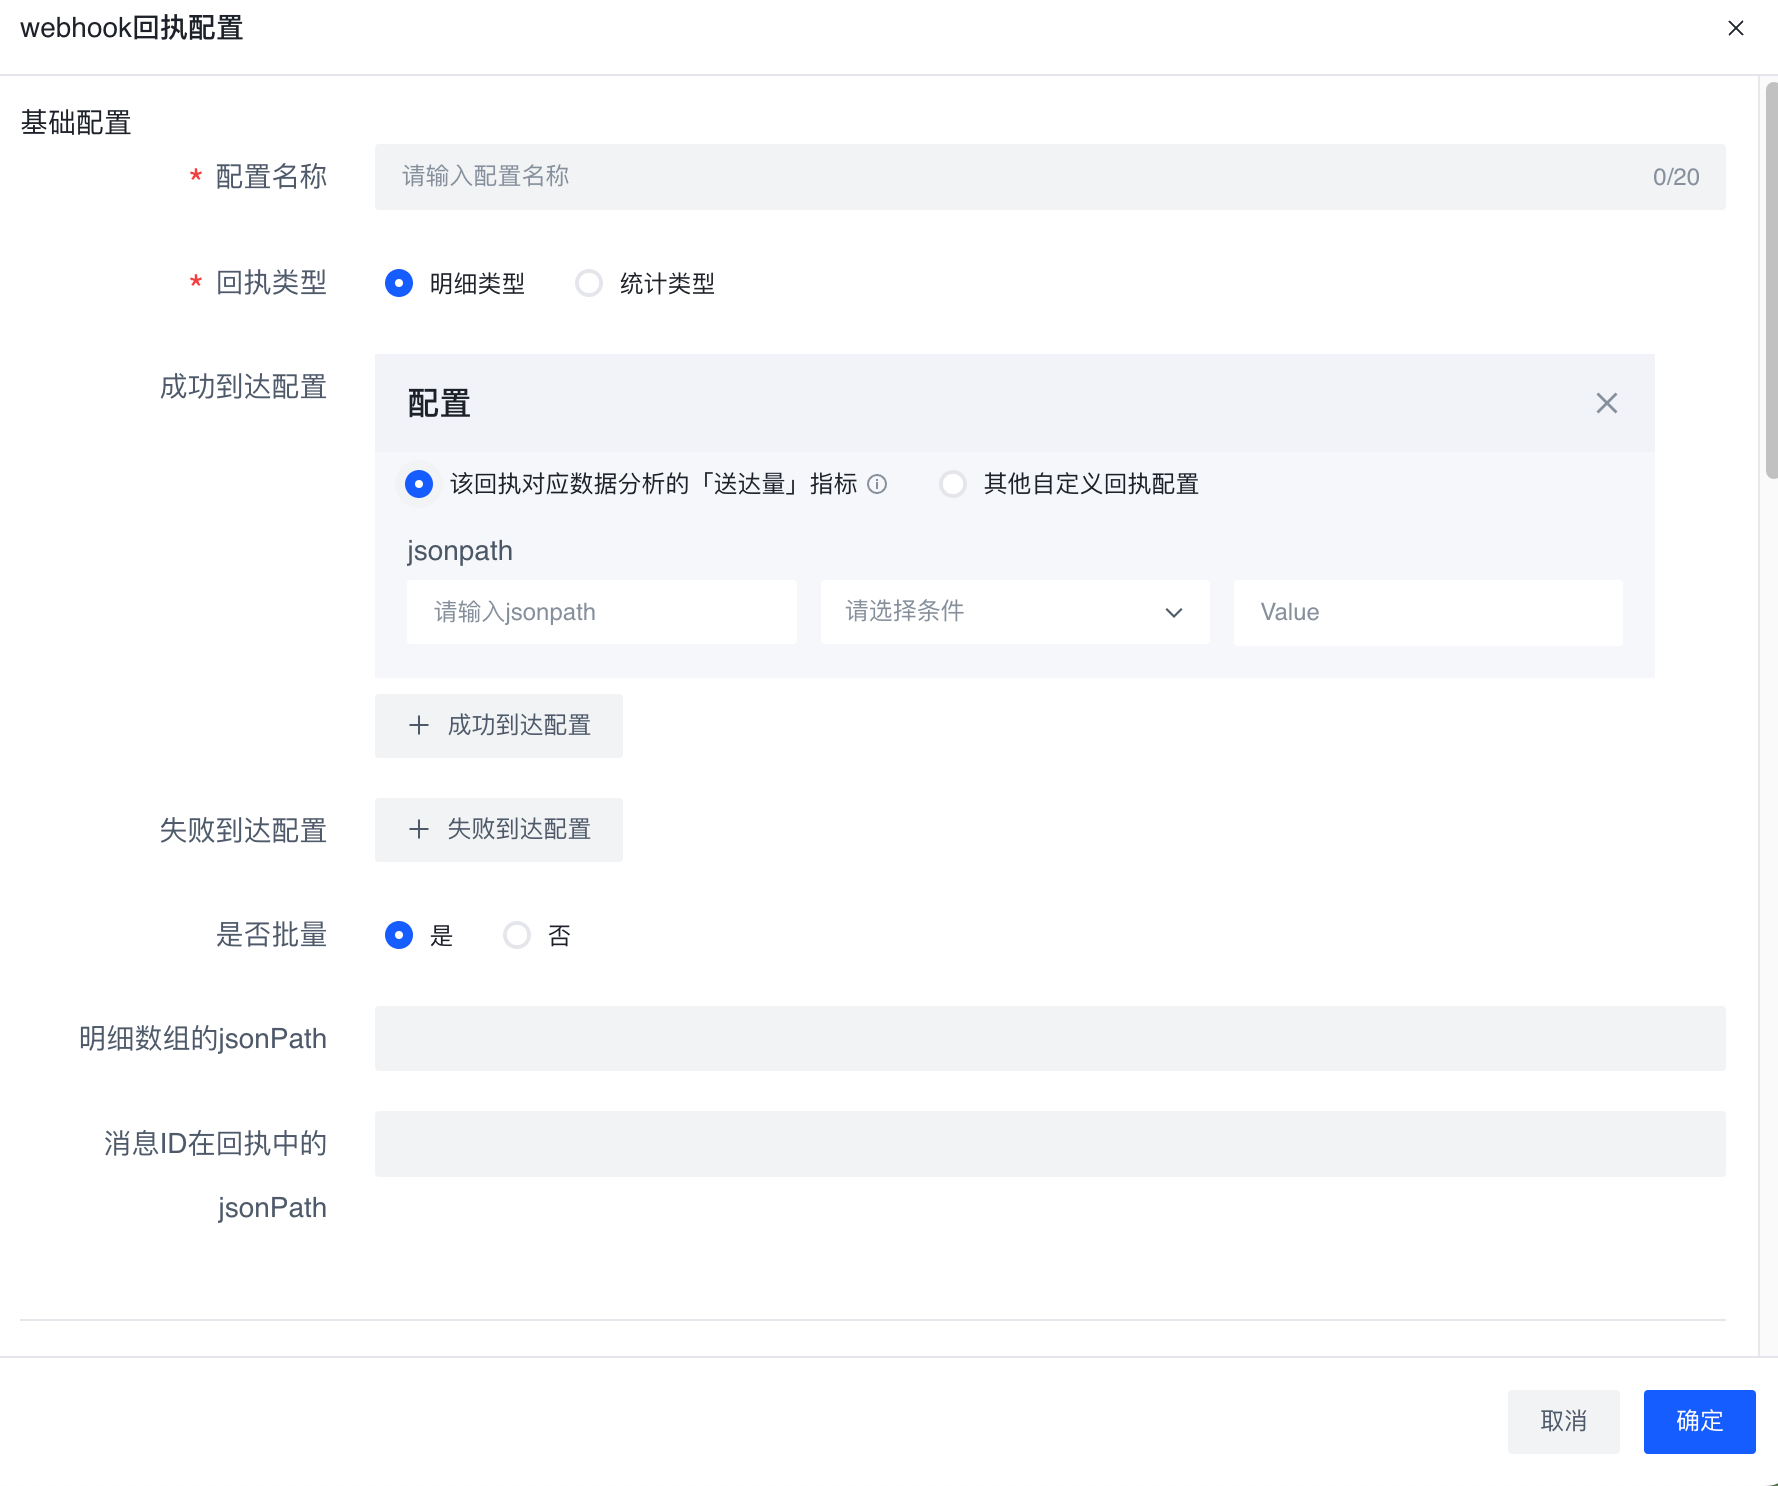Focus the 配置名称 input field
Image resolution: width=1778 pixels, height=1486 pixels.
pyautogui.click(x=1050, y=177)
